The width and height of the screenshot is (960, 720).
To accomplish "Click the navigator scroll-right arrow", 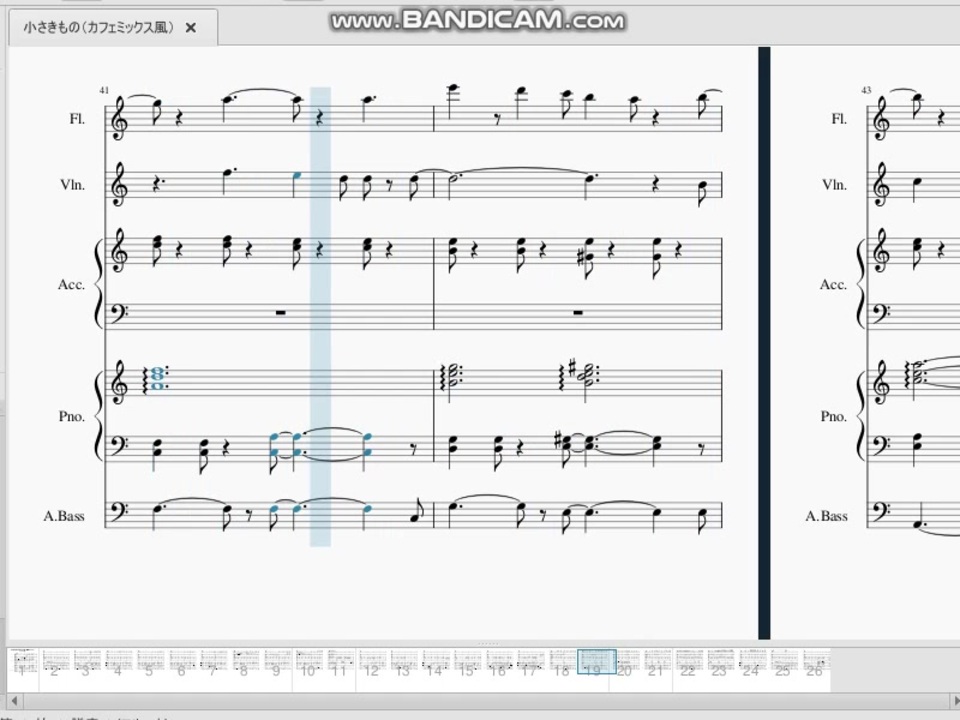I will click(x=956, y=700).
